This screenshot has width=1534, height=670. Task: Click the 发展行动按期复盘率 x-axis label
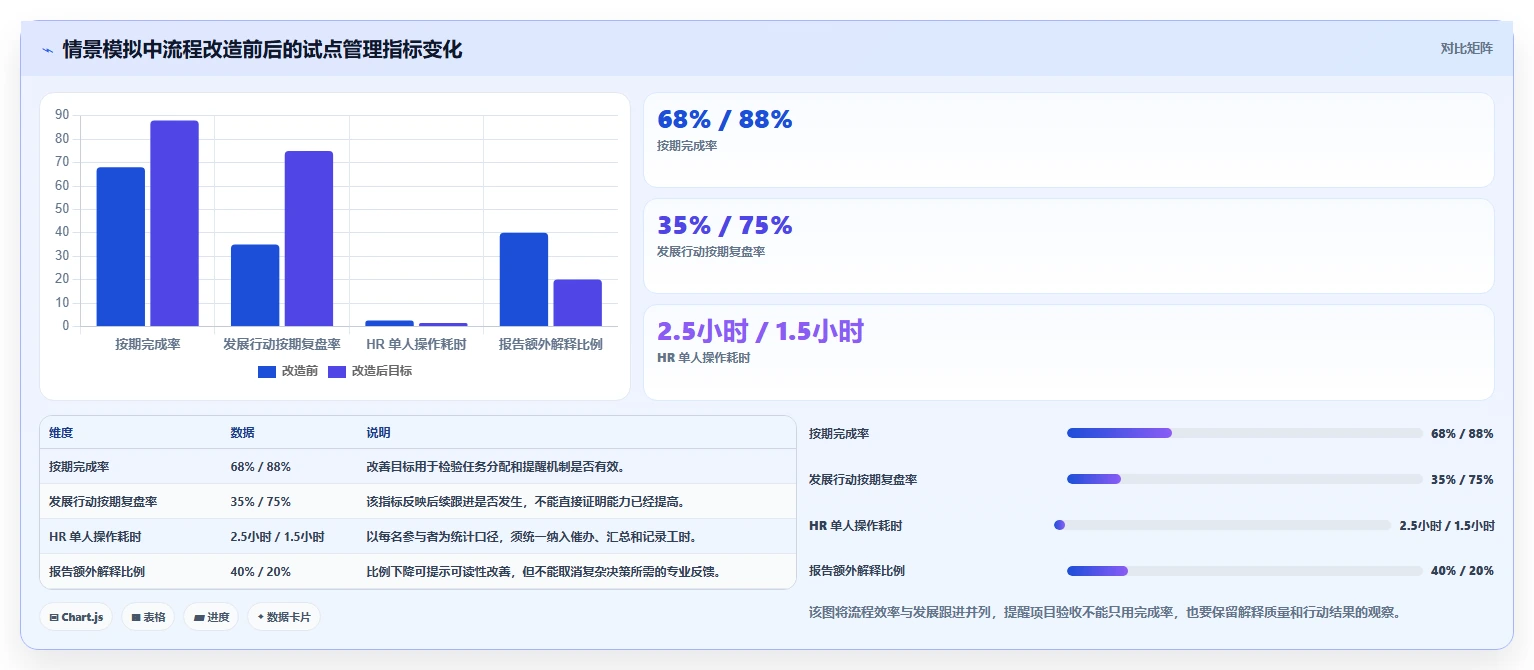click(x=282, y=344)
